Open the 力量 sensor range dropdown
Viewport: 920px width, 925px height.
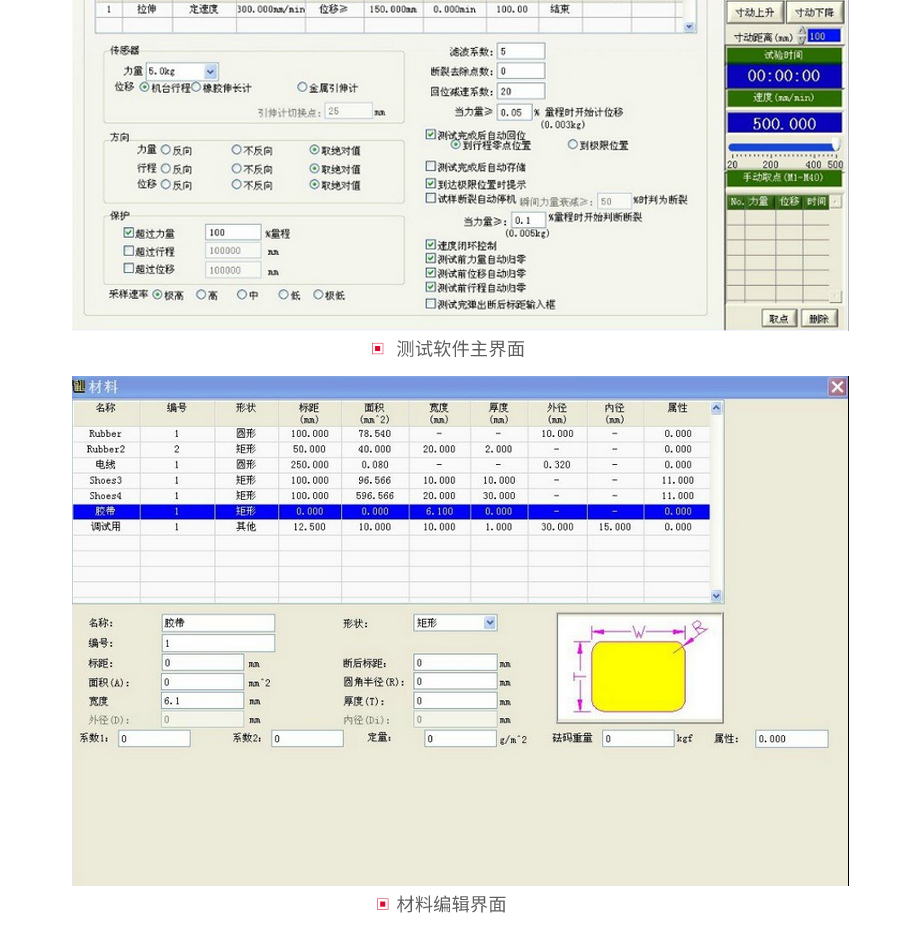tap(211, 72)
